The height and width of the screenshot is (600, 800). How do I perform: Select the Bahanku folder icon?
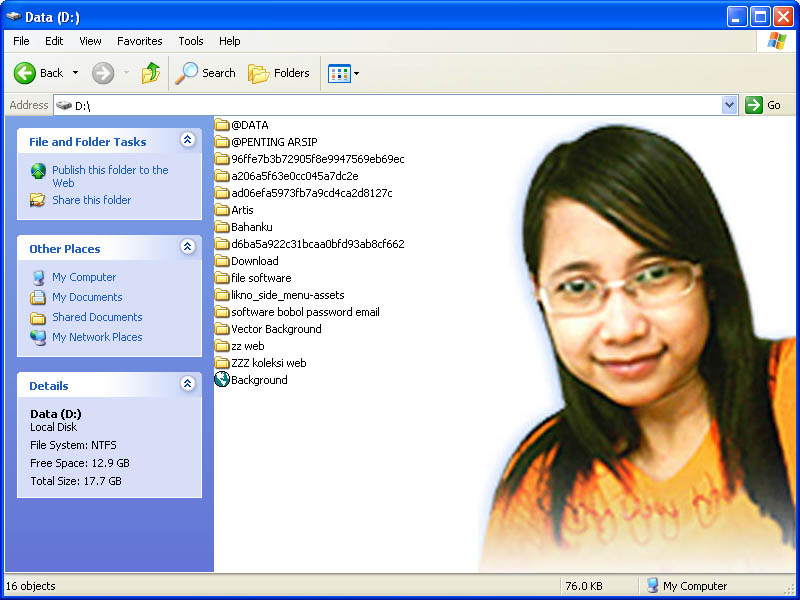[x=222, y=227]
